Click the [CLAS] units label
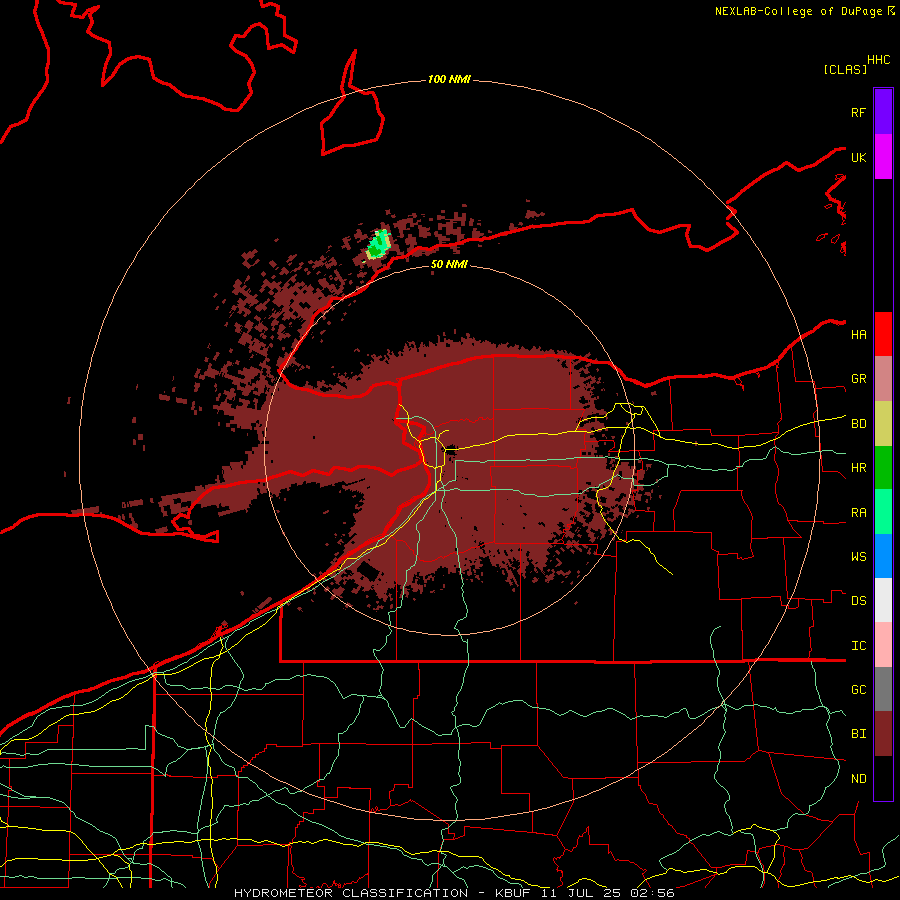Image resolution: width=900 pixels, height=900 pixels. 845,69
